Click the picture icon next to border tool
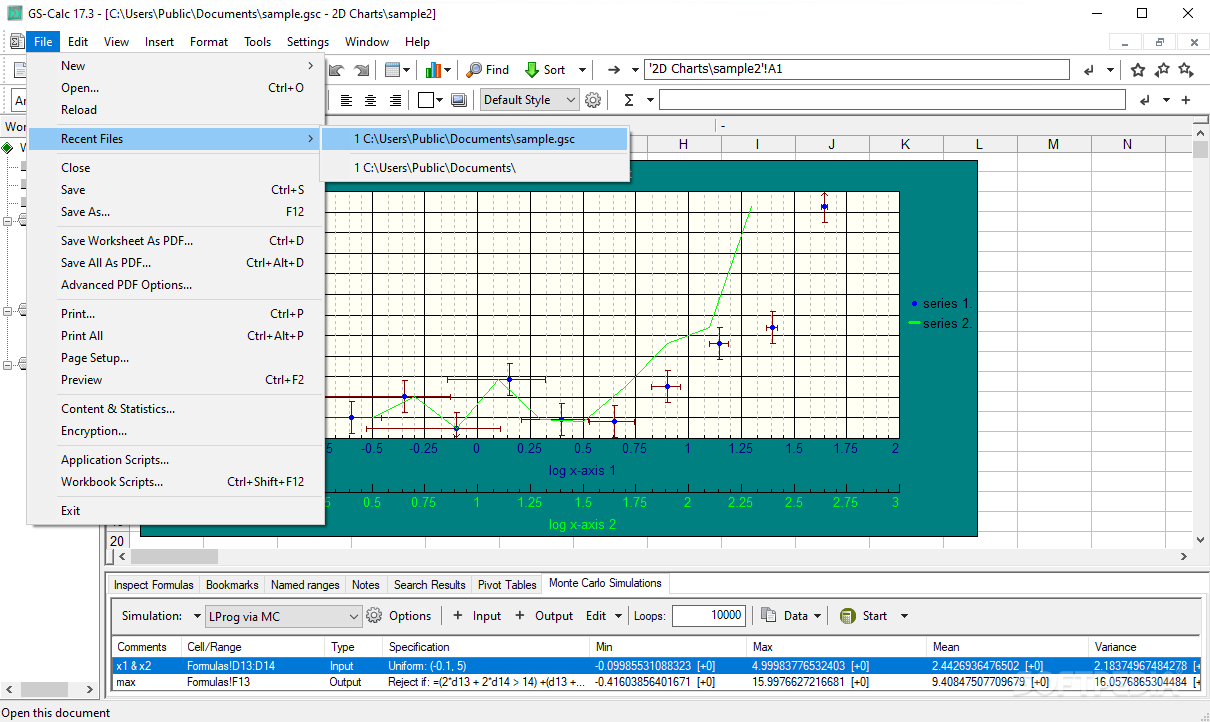1210x722 pixels. [459, 100]
